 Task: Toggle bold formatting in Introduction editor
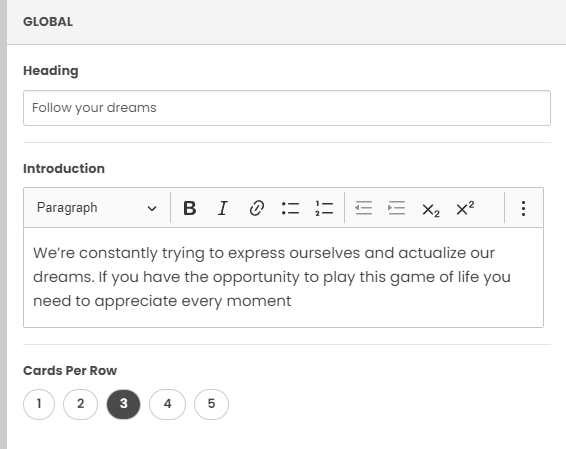click(190, 208)
